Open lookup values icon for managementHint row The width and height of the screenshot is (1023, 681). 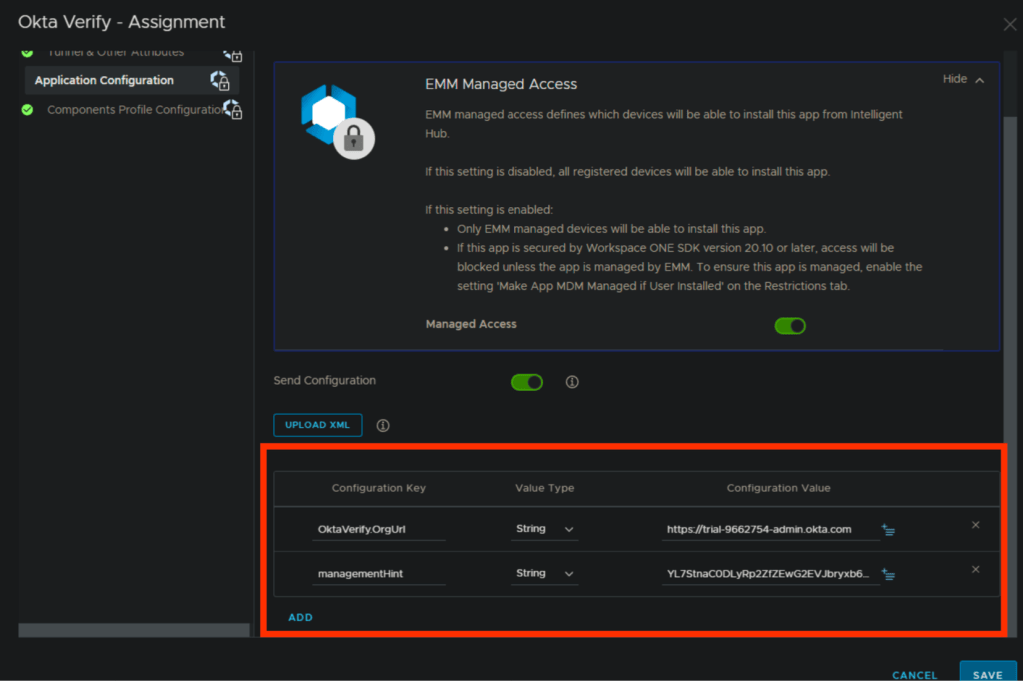(x=888, y=574)
